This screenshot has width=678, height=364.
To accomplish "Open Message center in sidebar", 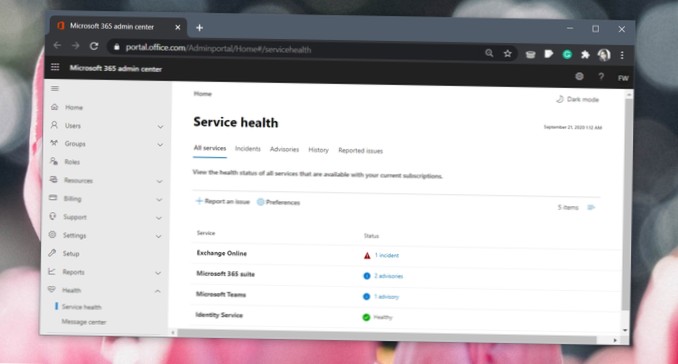I will (x=83, y=322).
